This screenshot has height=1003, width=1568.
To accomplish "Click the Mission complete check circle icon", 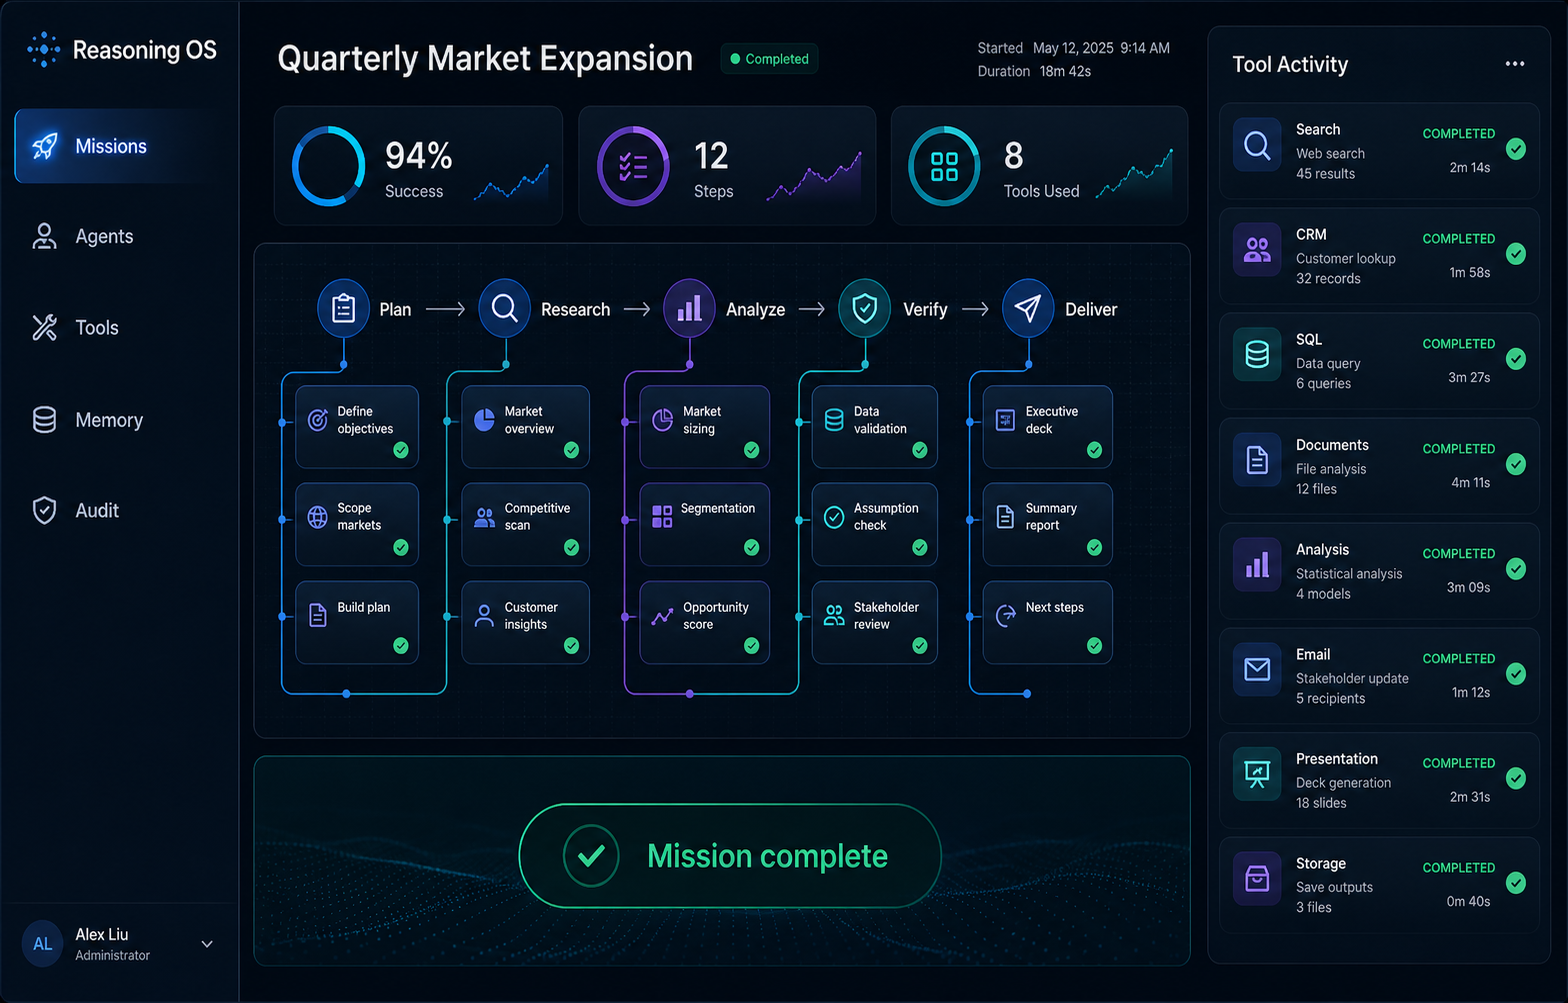I will point(591,856).
